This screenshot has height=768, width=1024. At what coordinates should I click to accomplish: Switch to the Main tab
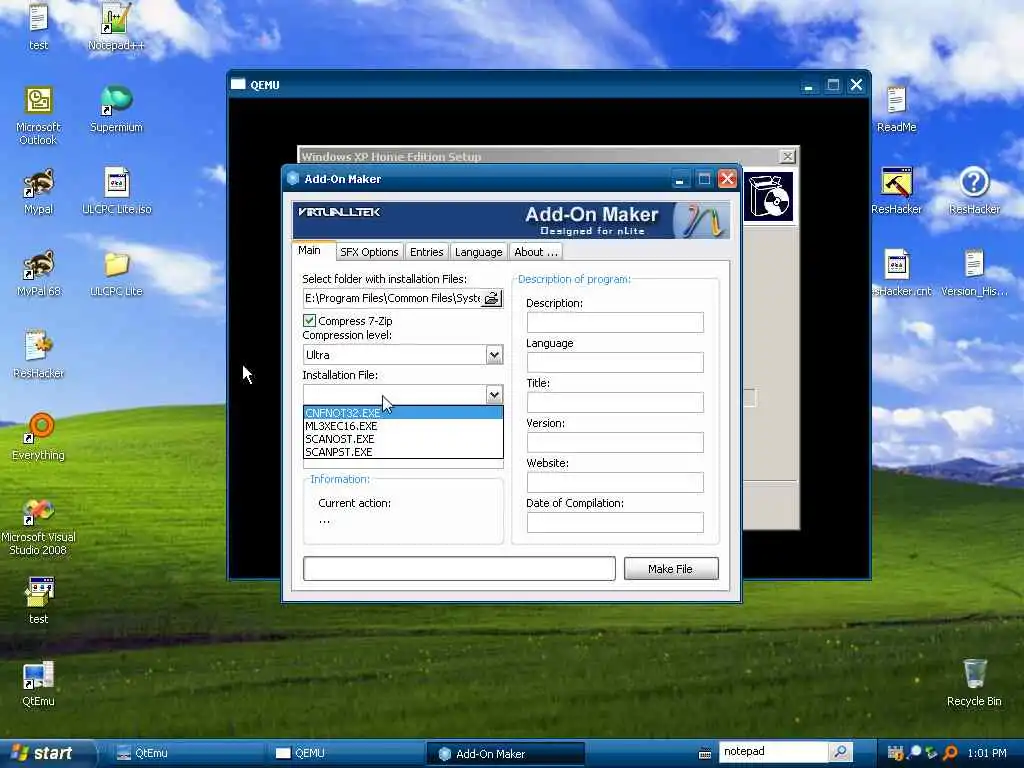(x=310, y=251)
